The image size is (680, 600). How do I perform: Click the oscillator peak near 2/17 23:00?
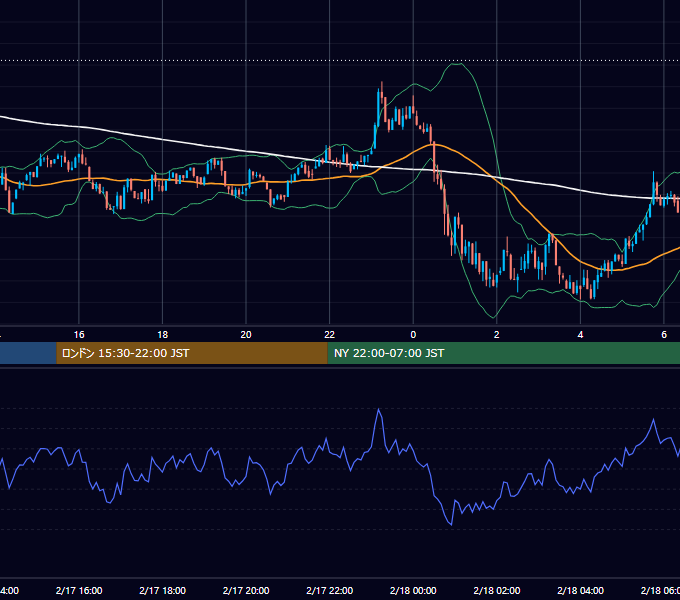click(x=379, y=409)
